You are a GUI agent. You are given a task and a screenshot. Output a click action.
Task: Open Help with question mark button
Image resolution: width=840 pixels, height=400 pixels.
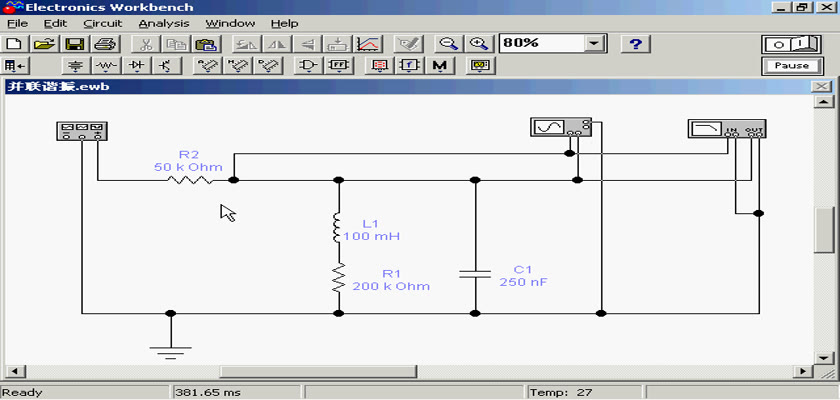pos(635,44)
